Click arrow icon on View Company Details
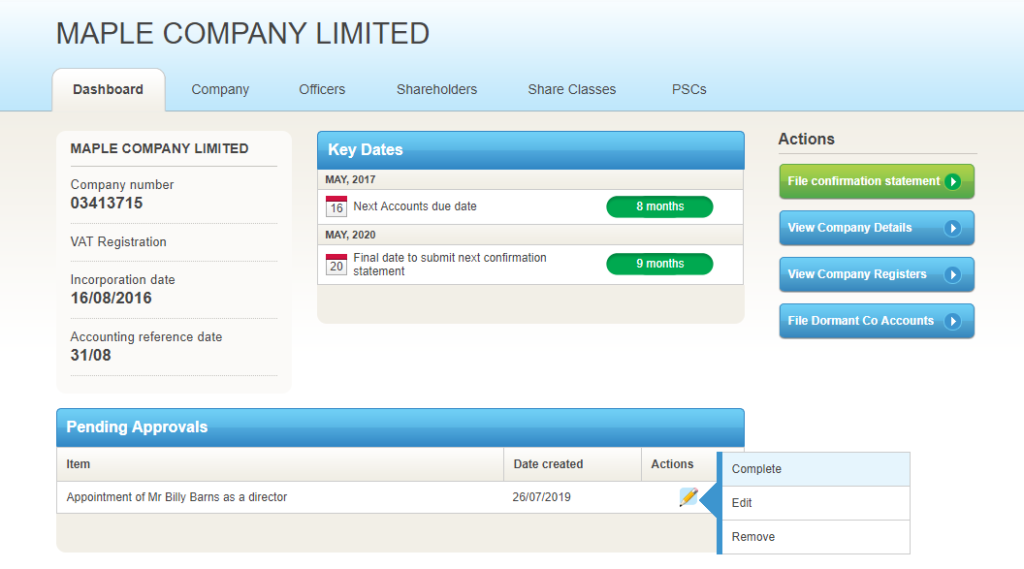The height and width of the screenshot is (569, 1024). point(953,228)
